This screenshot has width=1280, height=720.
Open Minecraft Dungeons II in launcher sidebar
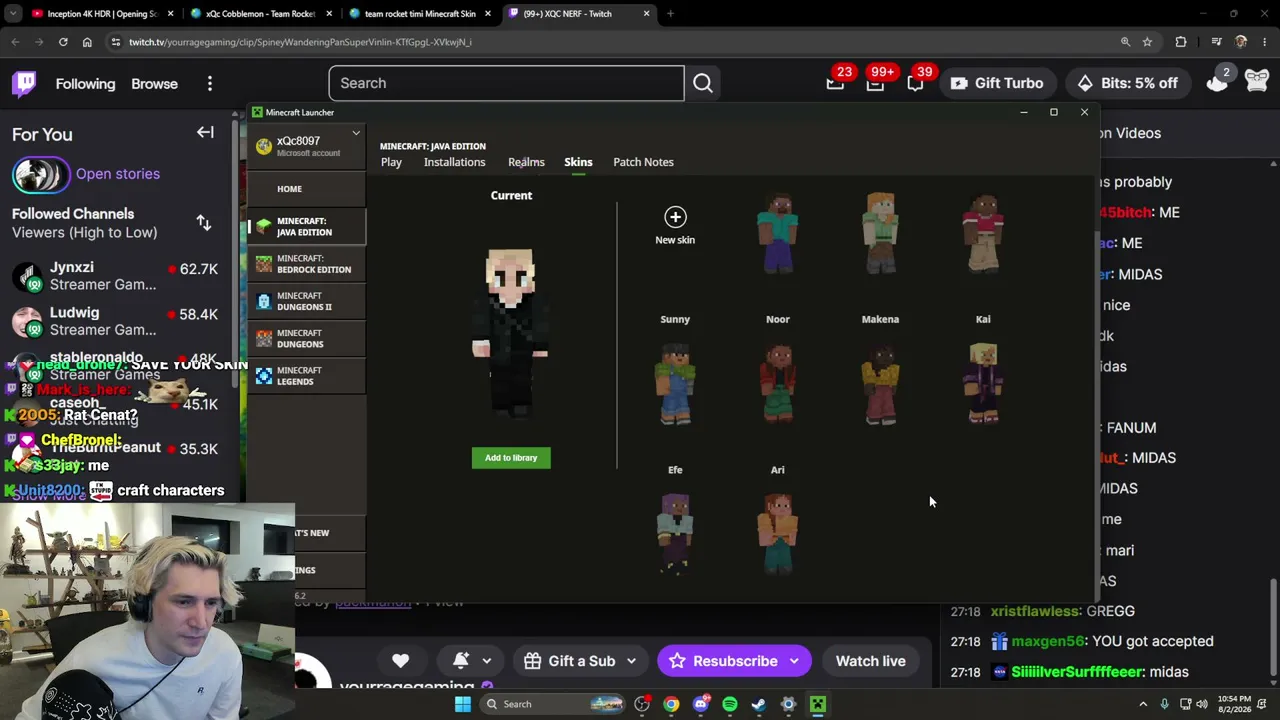[306, 301]
